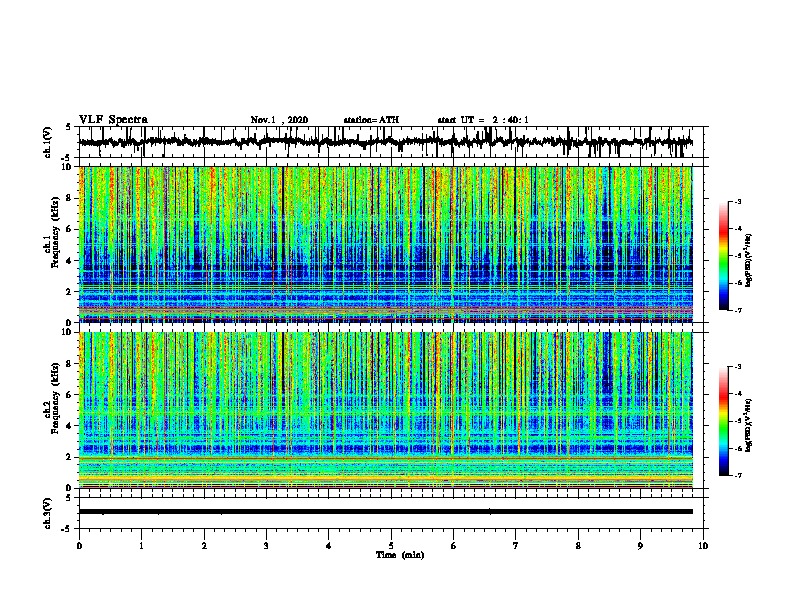Image resolution: width=792 pixels, height=612 pixels.
Task: Click the ch.1 voltage waveform trace panel
Action: [390, 142]
